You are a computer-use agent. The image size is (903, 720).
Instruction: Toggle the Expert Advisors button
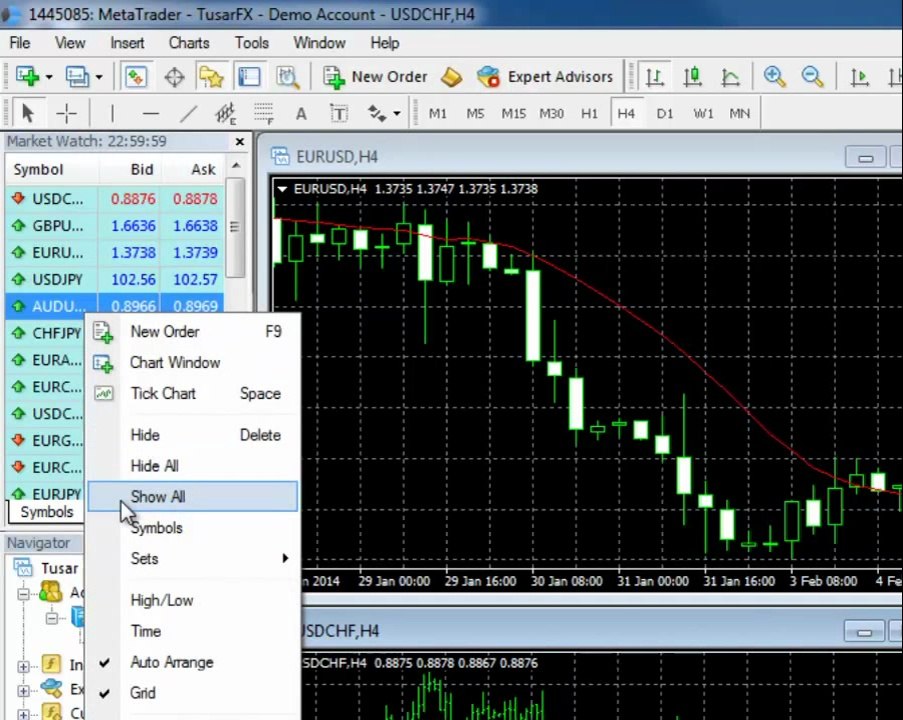(545, 77)
